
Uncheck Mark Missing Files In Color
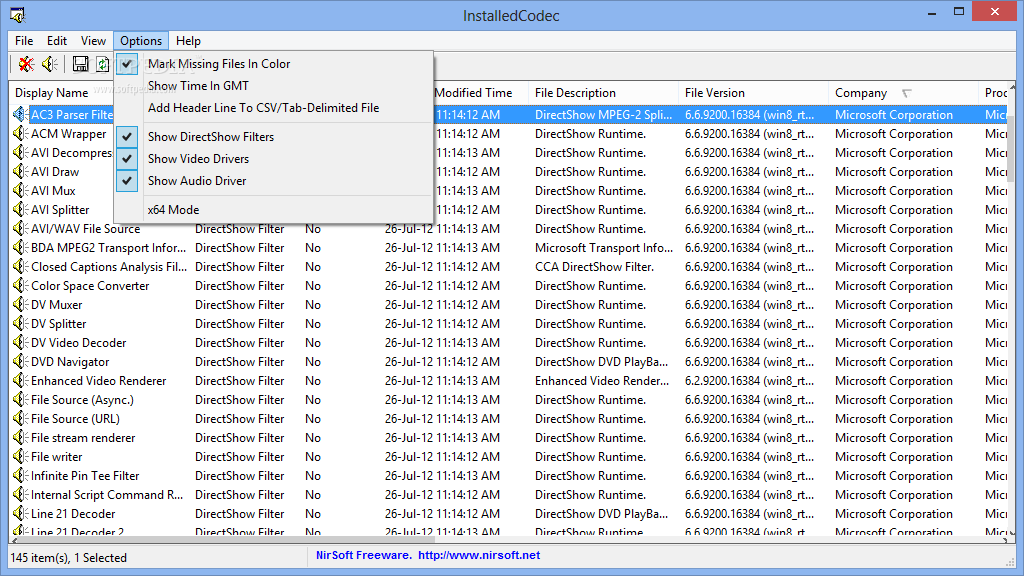tap(274, 64)
